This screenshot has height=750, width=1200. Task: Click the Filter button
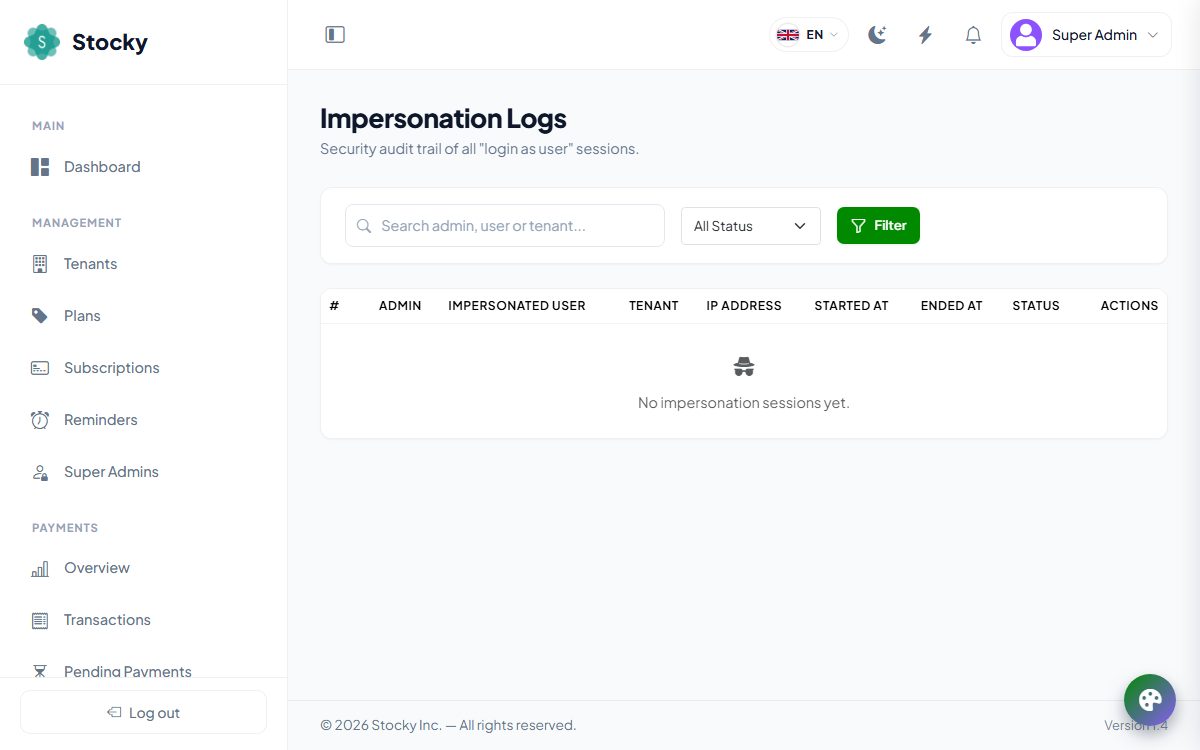coord(878,226)
